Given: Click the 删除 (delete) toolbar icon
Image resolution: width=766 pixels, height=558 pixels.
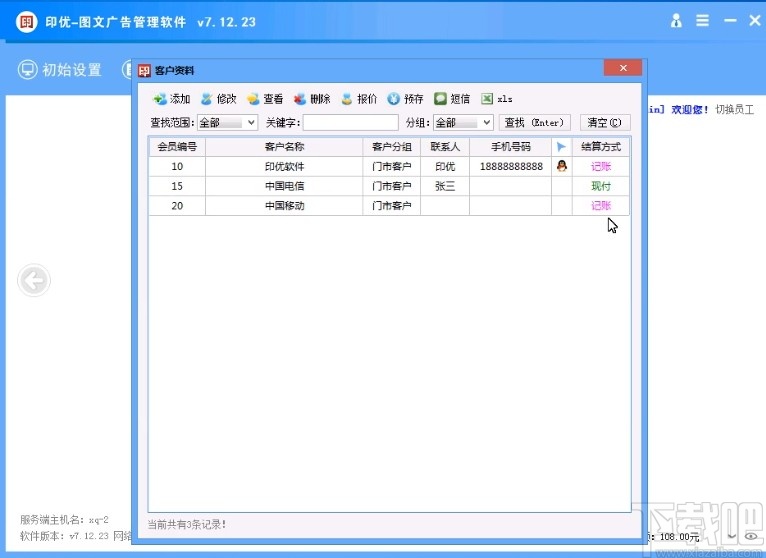Looking at the screenshot, I should (x=299, y=99).
